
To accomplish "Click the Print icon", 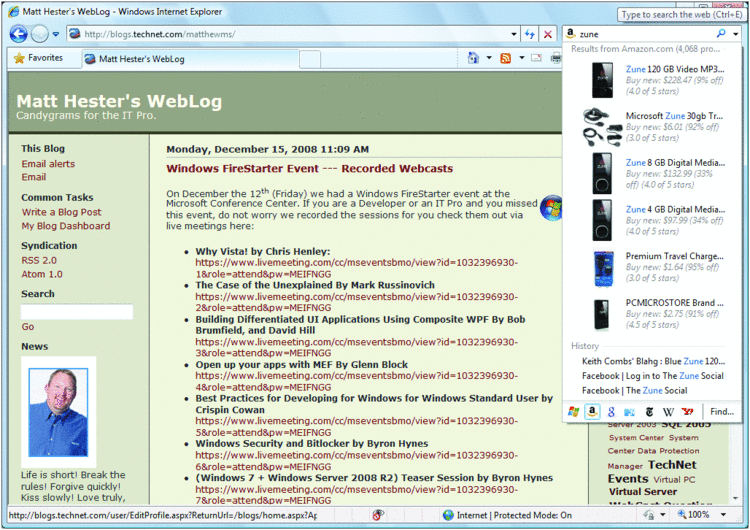I will (x=556, y=58).
